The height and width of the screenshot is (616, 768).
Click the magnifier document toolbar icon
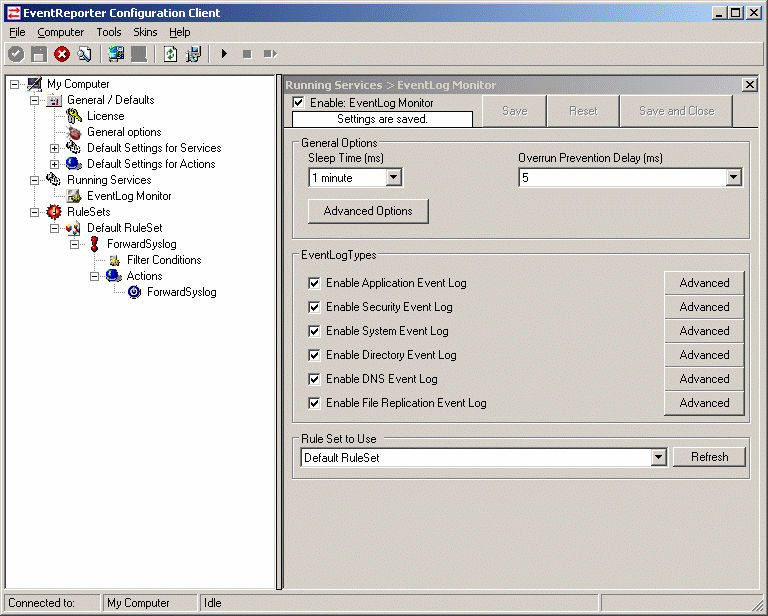click(x=85, y=54)
